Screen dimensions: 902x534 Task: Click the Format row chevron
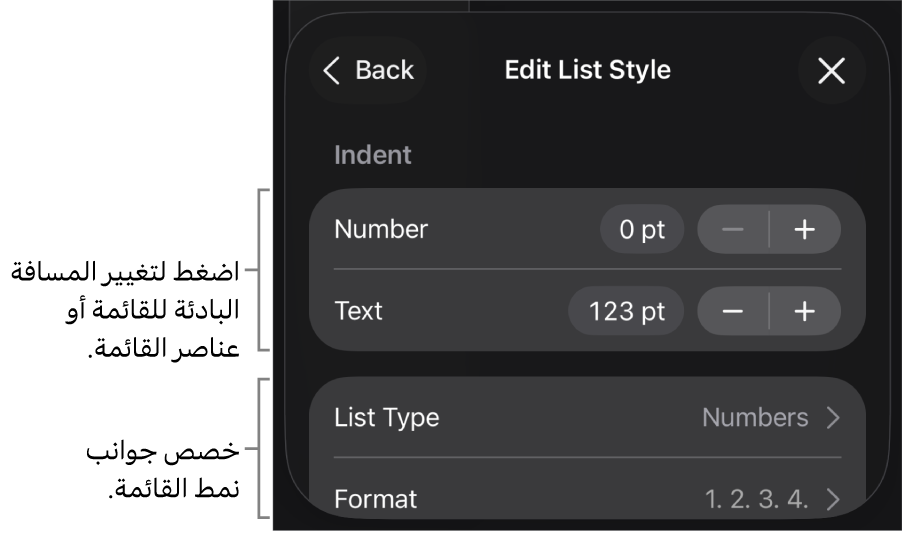point(833,499)
